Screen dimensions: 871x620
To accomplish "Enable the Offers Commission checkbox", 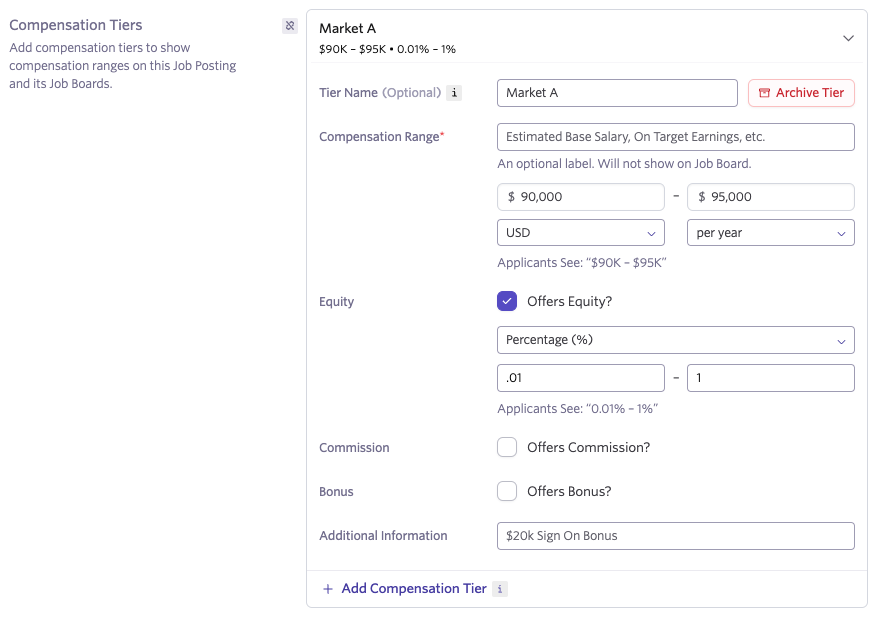I will point(507,447).
